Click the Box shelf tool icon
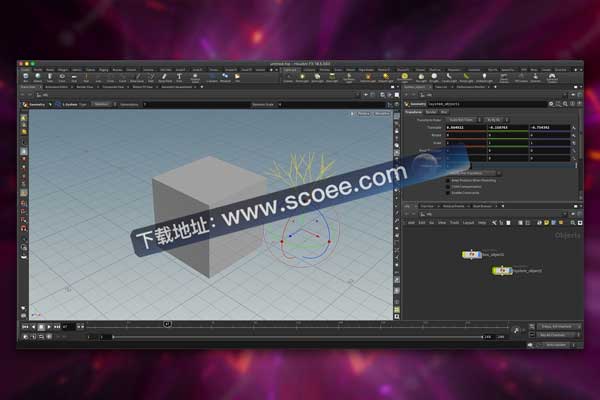 [24, 75]
